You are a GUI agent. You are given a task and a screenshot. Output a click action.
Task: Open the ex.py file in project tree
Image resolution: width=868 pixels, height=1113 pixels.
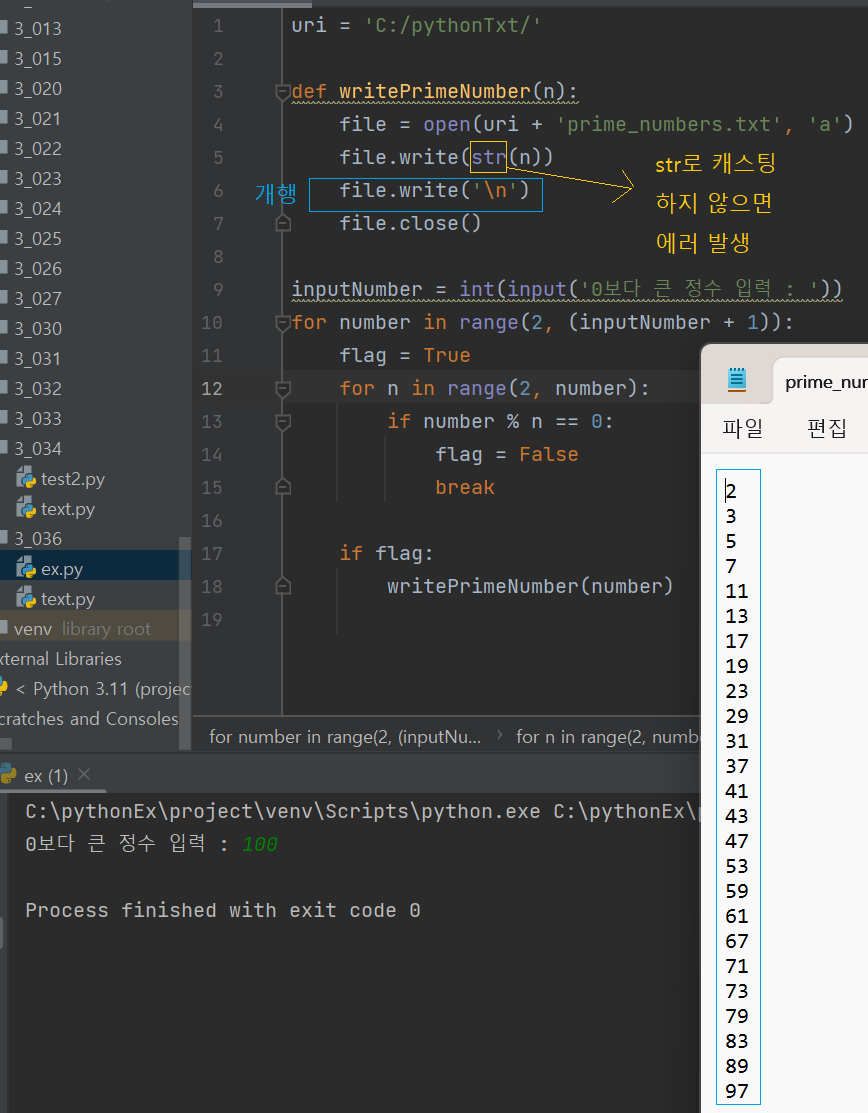click(x=62, y=569)
